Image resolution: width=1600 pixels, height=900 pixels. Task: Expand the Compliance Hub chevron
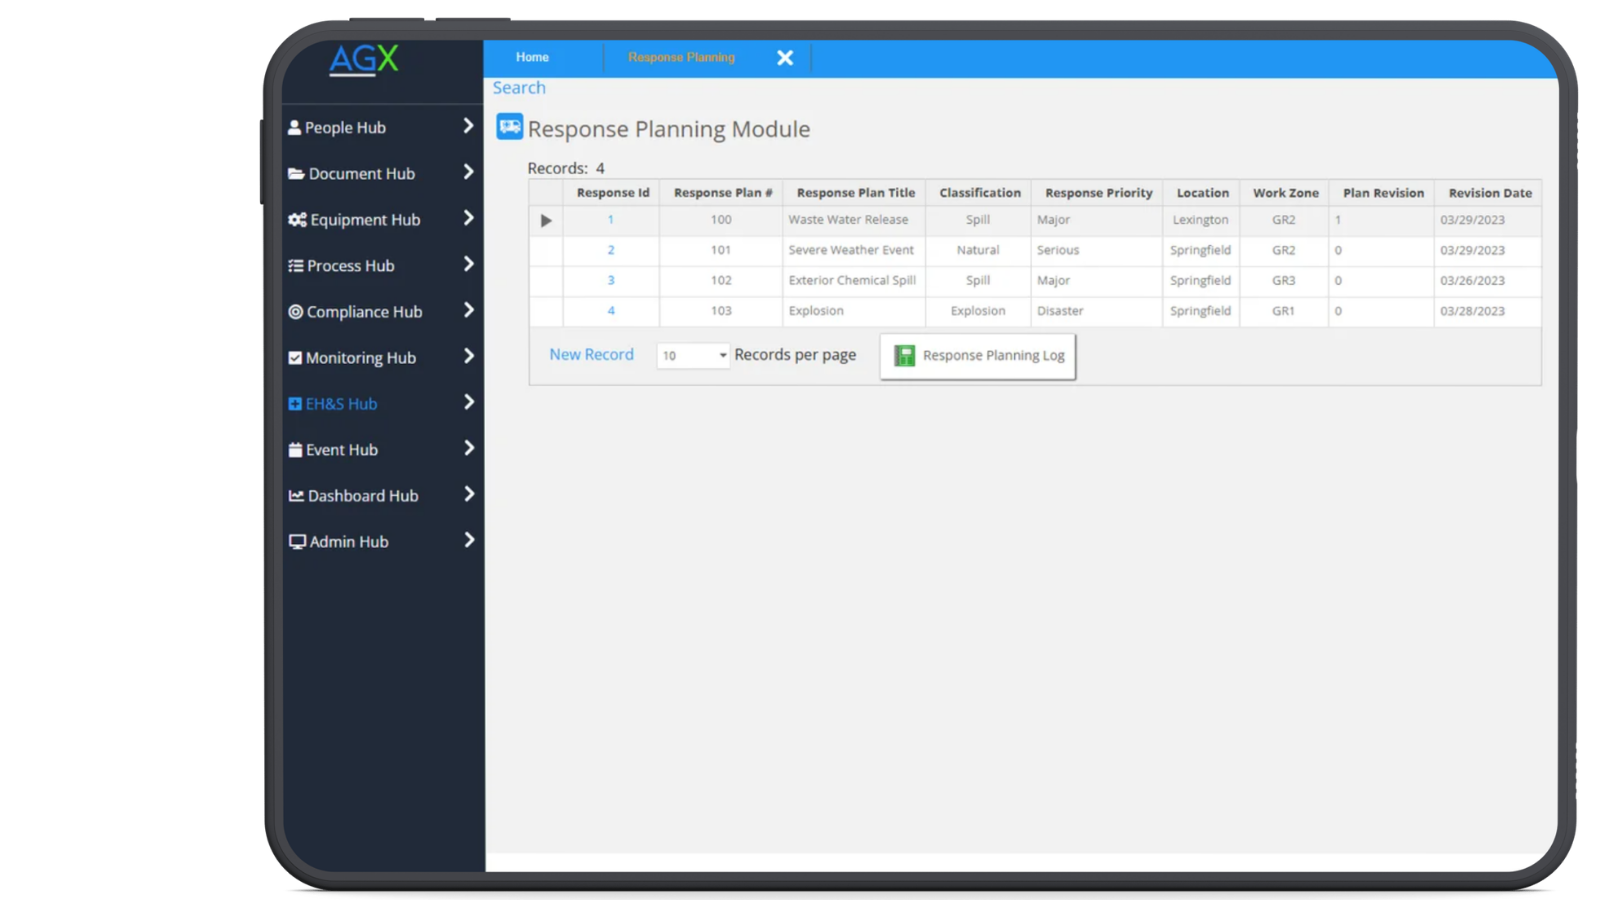coord(468,310)
